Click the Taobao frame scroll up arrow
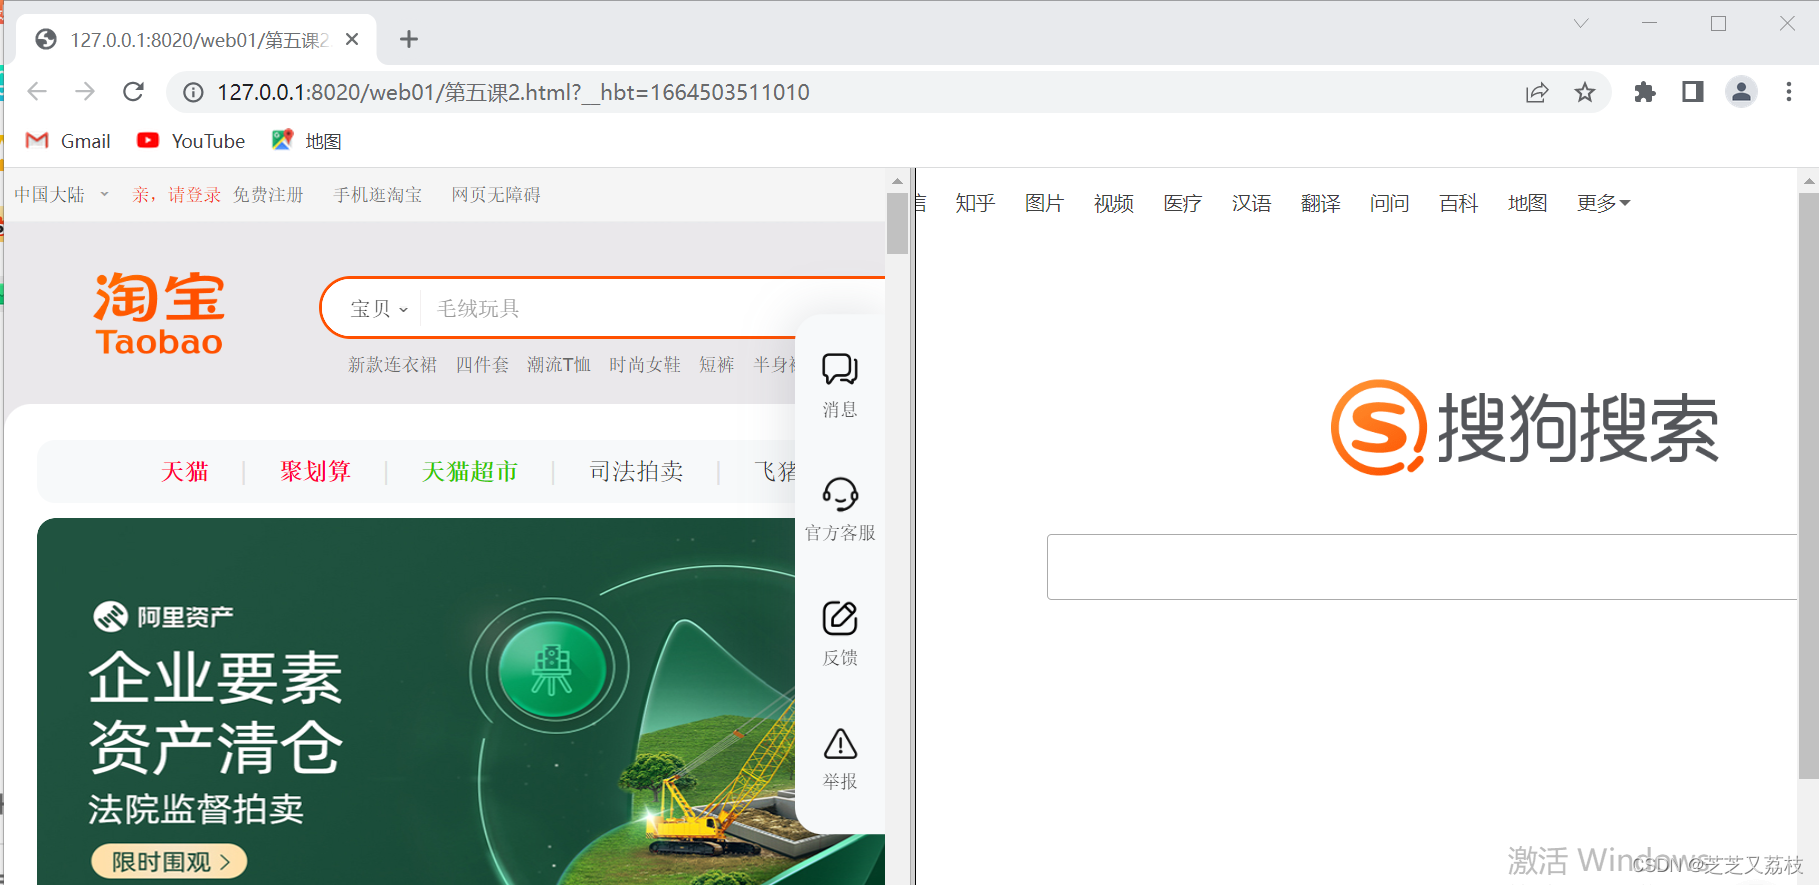 [x=897, y=181]
